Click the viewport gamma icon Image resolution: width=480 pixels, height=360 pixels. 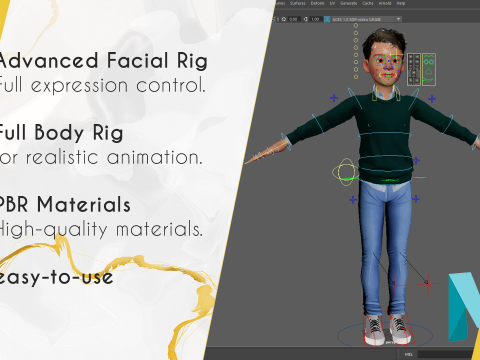(305, 19)
